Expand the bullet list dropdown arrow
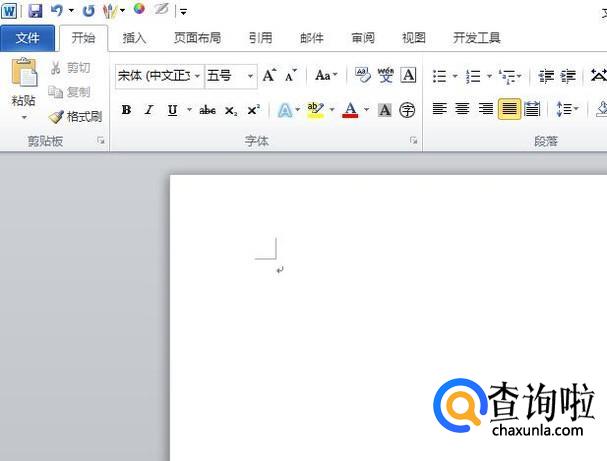607x461 pixels. point(455,76)
